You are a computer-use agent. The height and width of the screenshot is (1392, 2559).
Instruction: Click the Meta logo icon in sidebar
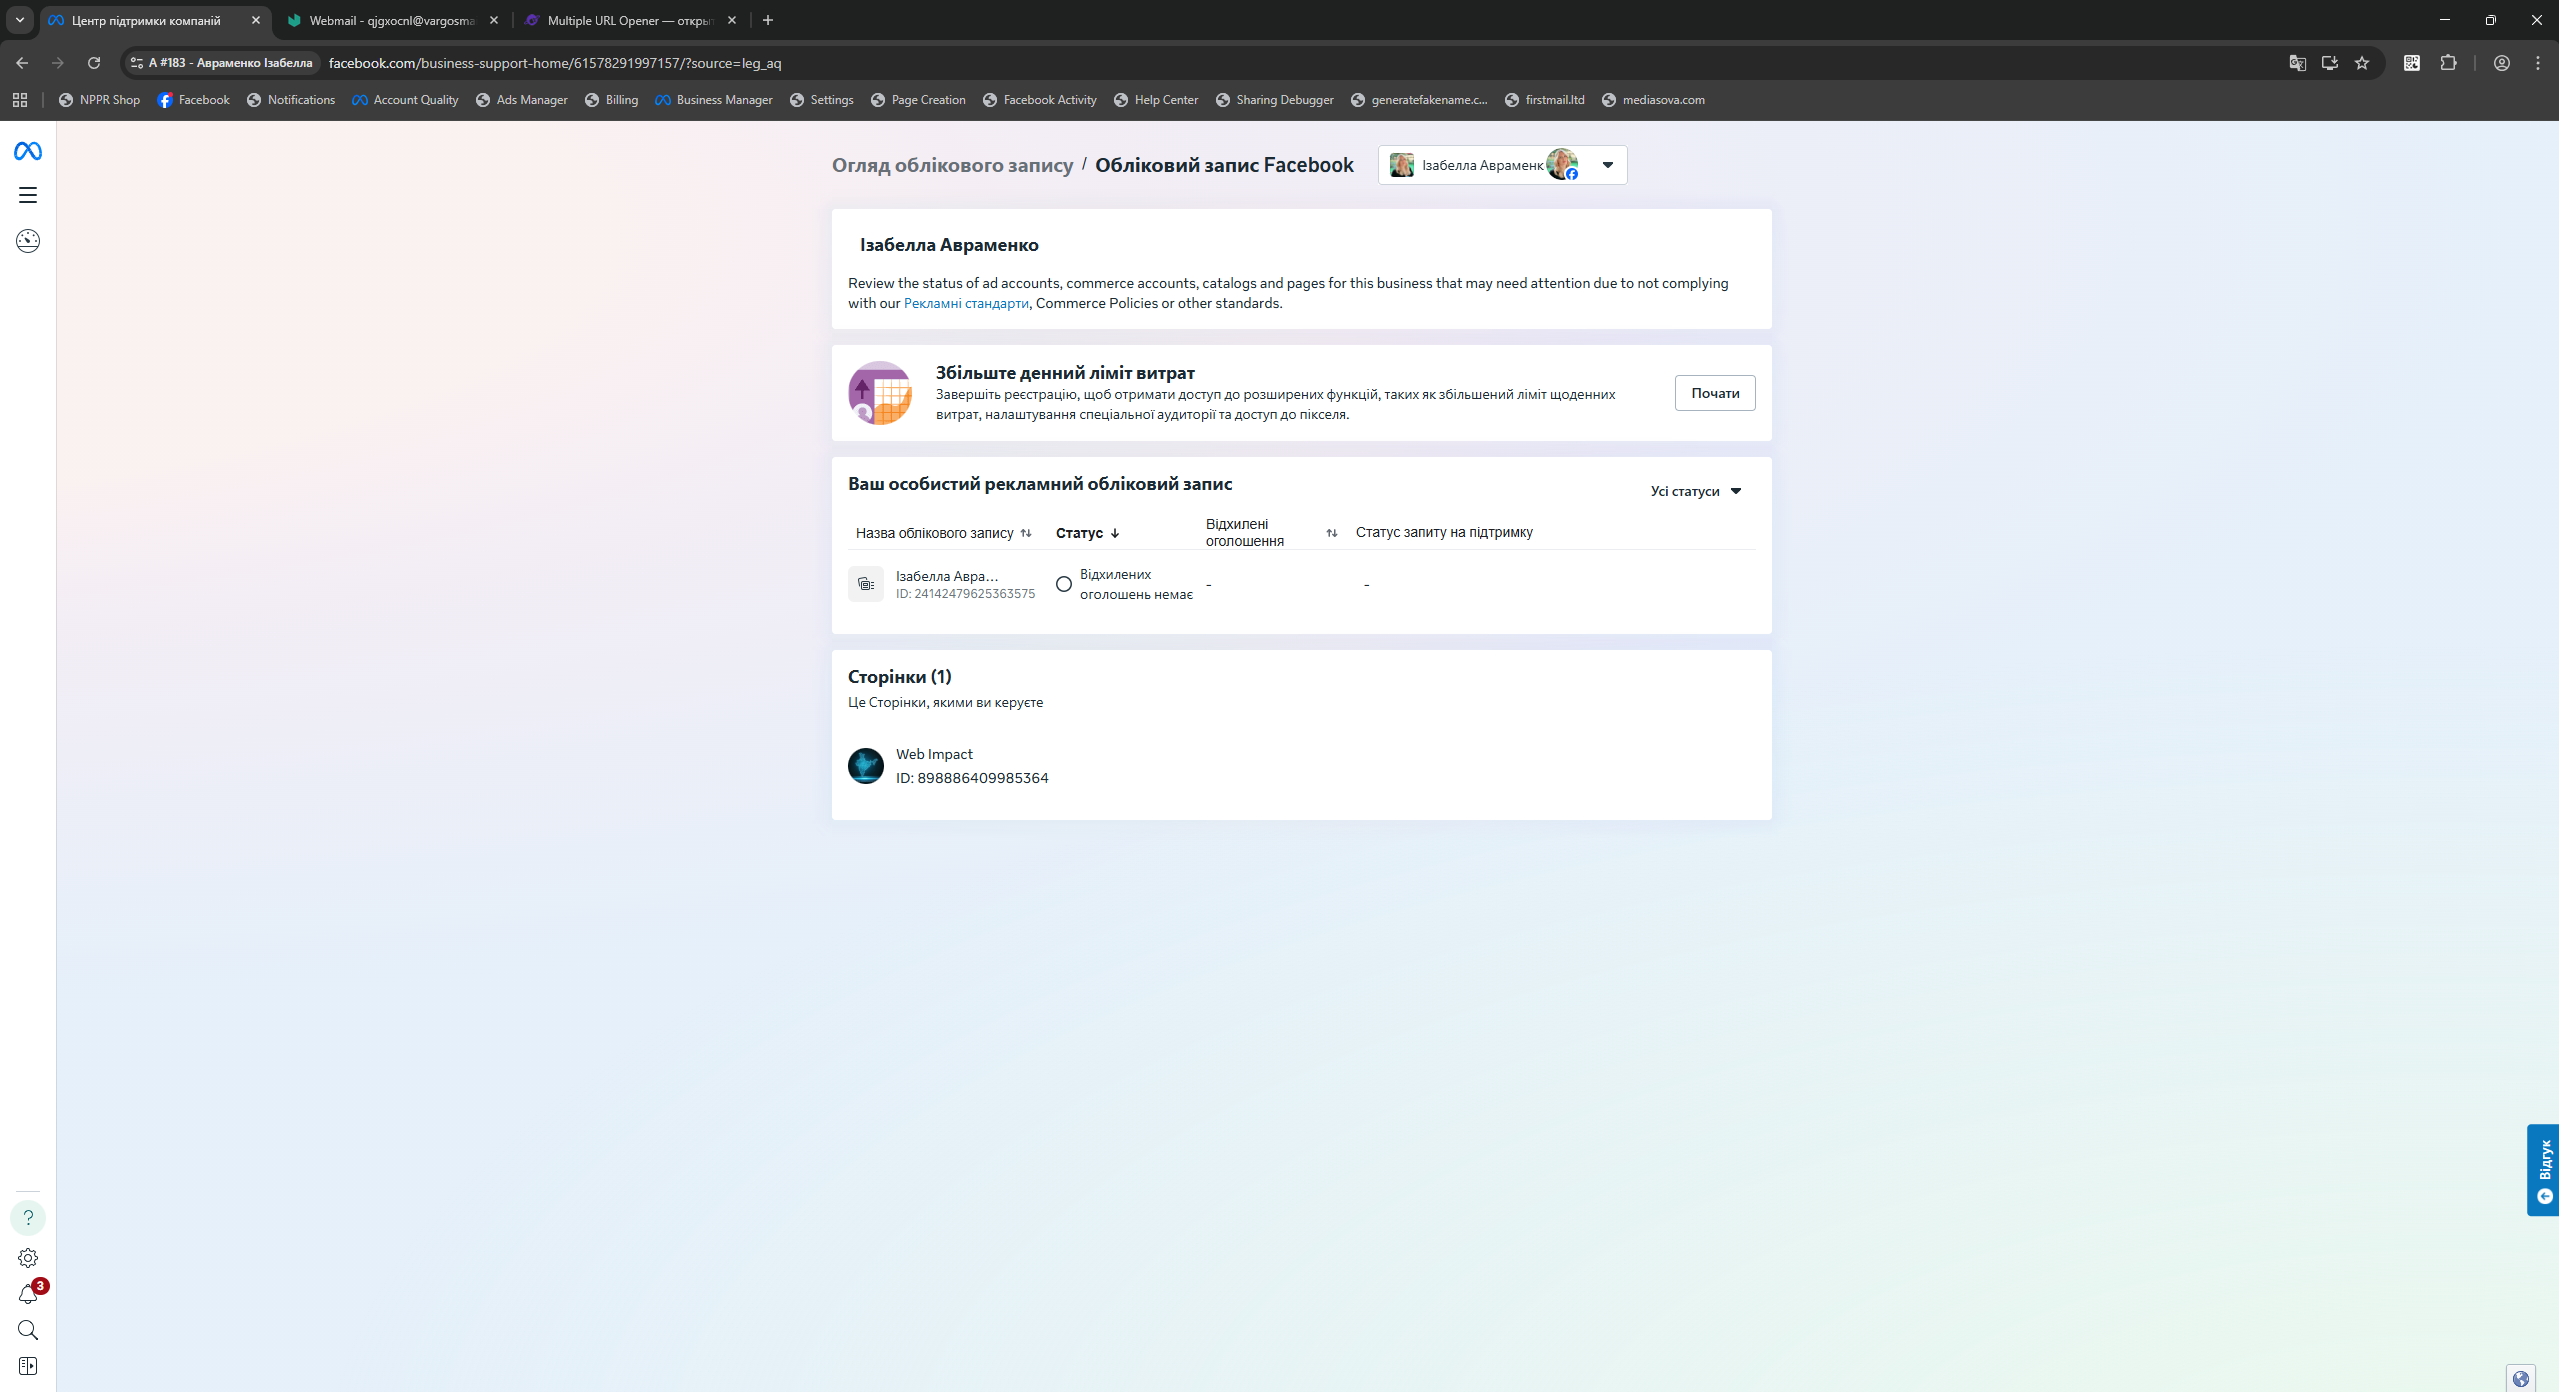[x=28, y=151]
